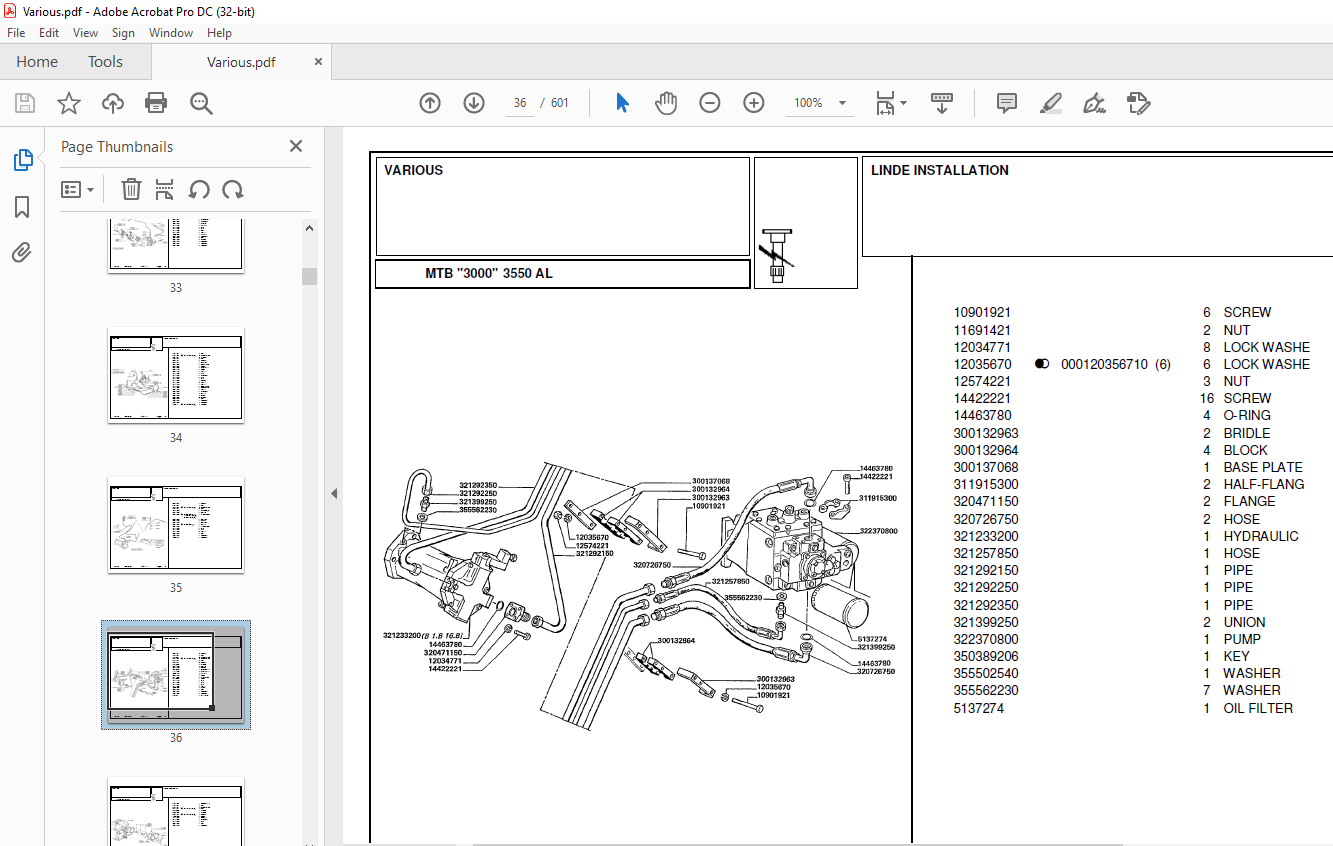Add the document to bookmarks with the star

(69, 103)
